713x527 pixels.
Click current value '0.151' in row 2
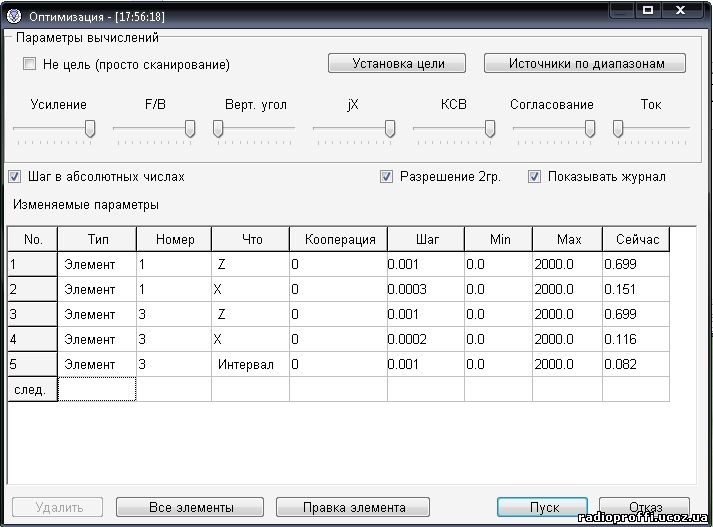point(636,289)
